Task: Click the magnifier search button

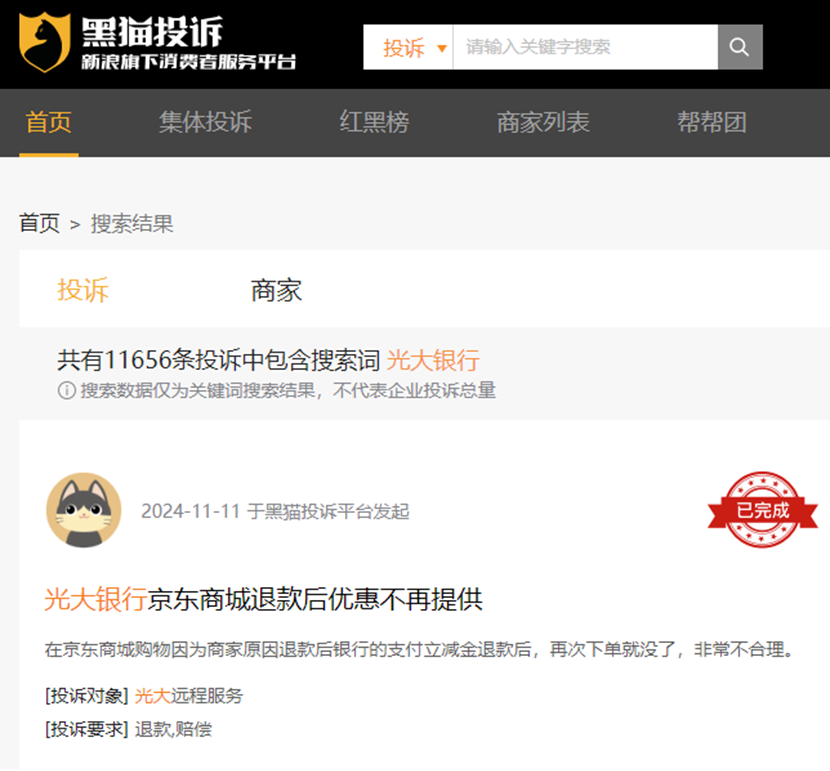Action: tap(739, 47)
